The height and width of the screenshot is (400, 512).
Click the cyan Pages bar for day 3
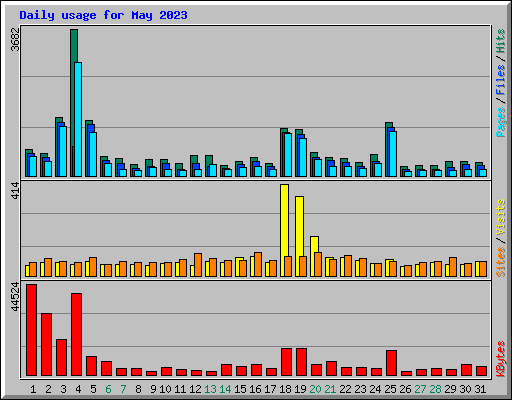63,151
